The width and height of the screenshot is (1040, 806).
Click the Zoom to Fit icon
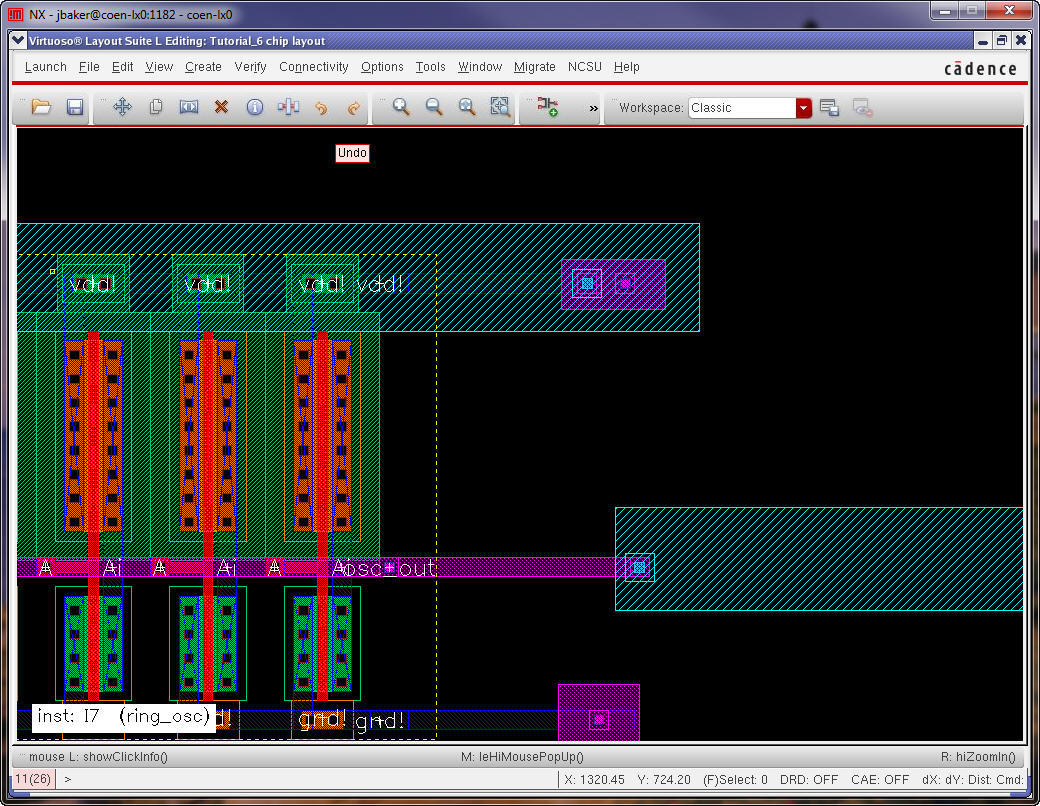[x=467, y=107]
